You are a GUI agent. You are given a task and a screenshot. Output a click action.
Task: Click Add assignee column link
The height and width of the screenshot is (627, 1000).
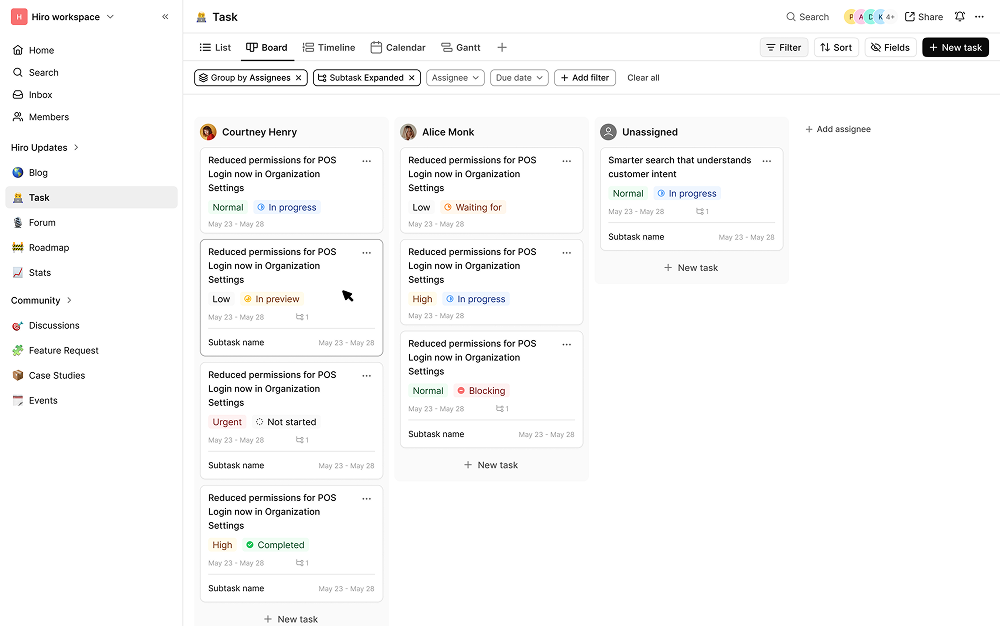click(x=837, y=129)
